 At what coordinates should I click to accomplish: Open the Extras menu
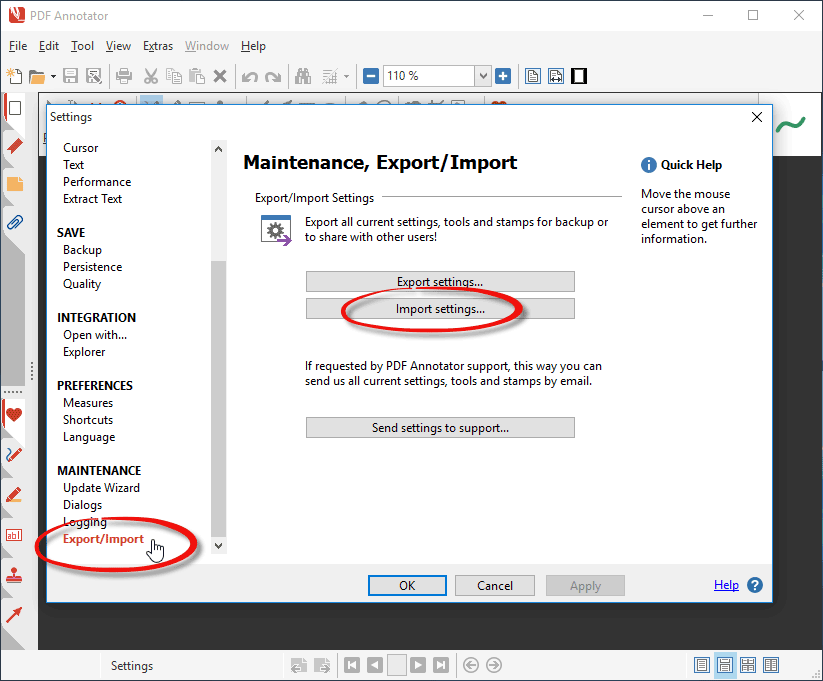[157, 46]
